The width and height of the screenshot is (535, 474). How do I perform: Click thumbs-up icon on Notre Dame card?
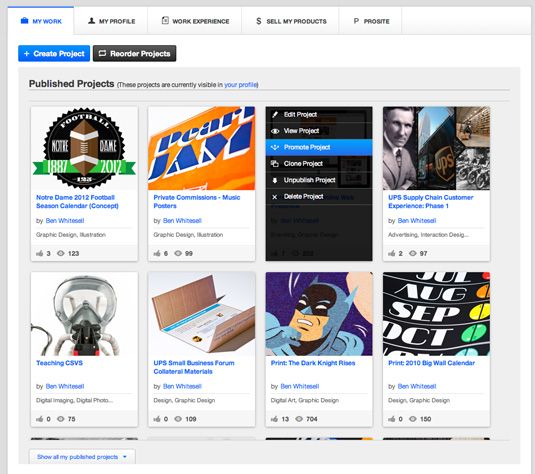point(40,253)
